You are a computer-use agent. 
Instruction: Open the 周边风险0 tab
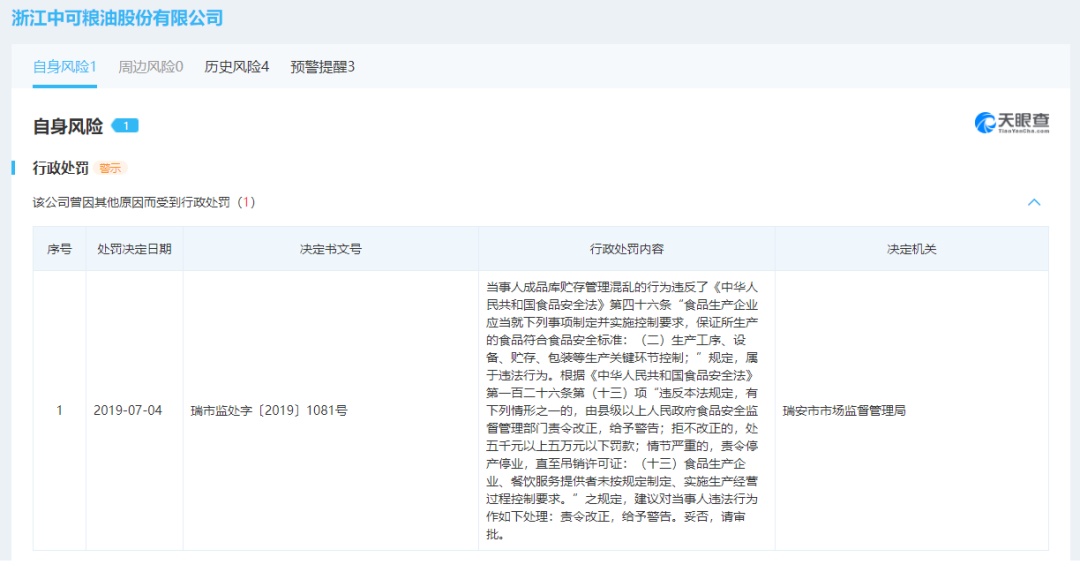[150, 67]
